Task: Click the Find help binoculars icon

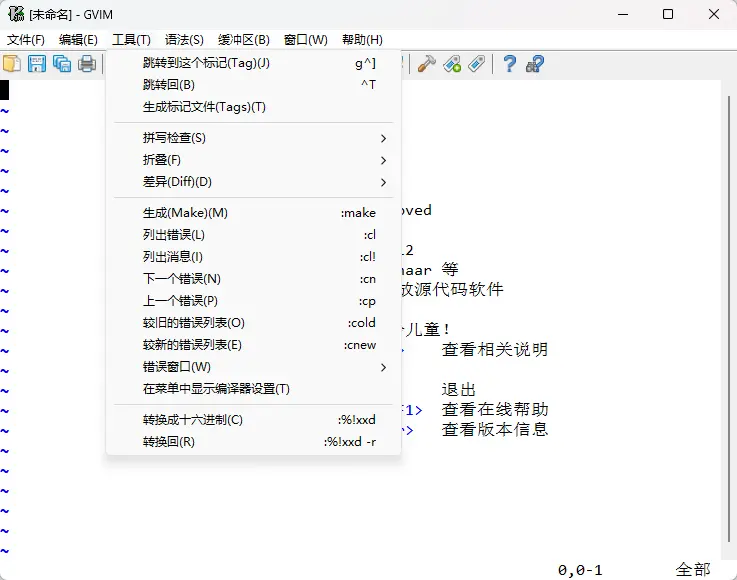Action: (x=535, y=63)
